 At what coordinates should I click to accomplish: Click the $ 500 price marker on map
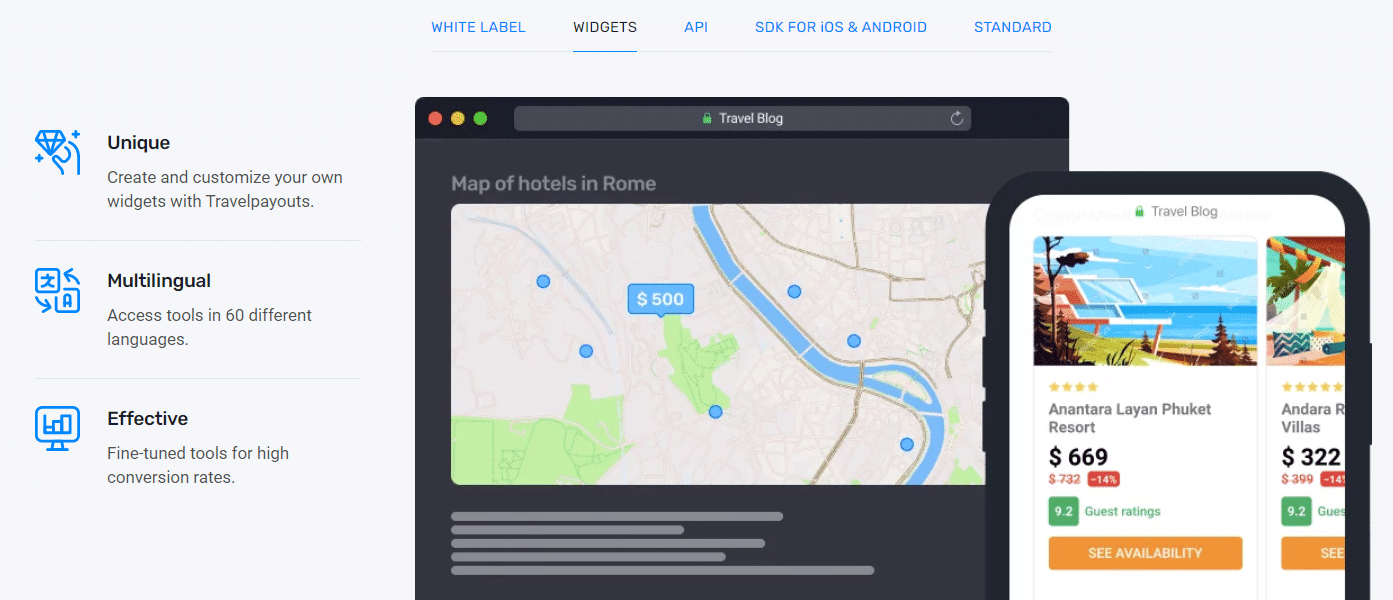coord(660,299)
